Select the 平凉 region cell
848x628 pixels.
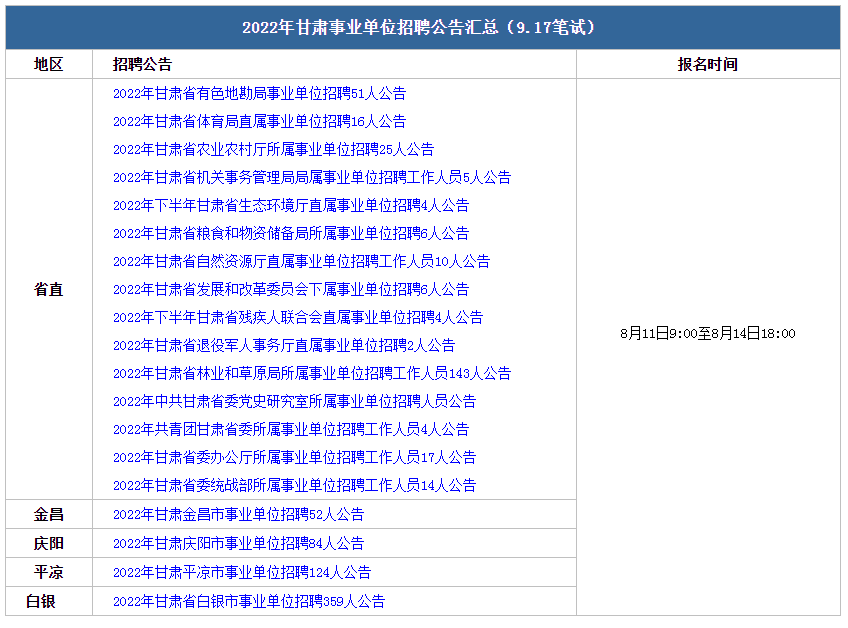[49, 572]
